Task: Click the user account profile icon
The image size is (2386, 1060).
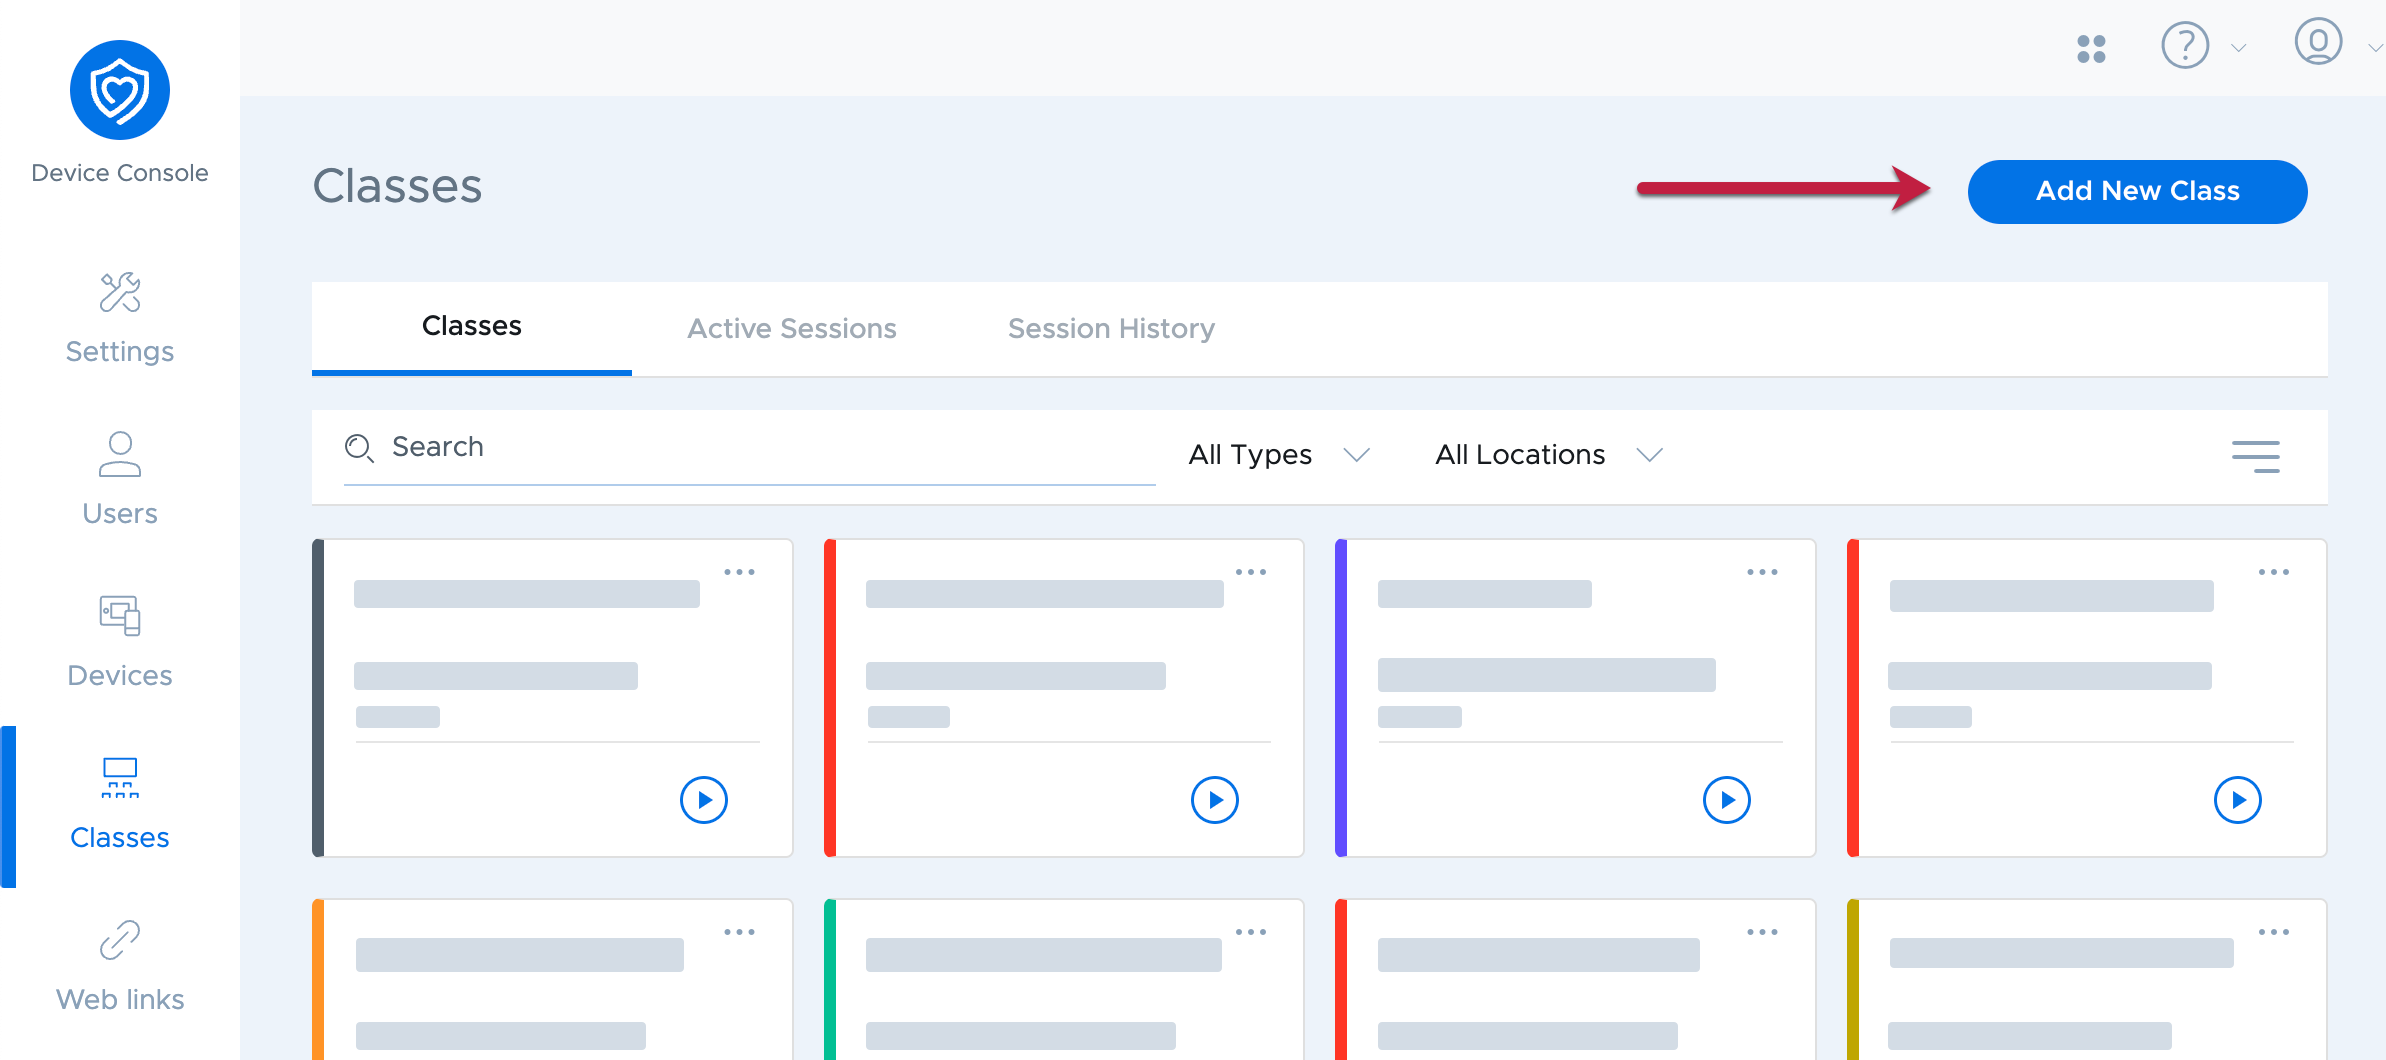Action: 2318,42
